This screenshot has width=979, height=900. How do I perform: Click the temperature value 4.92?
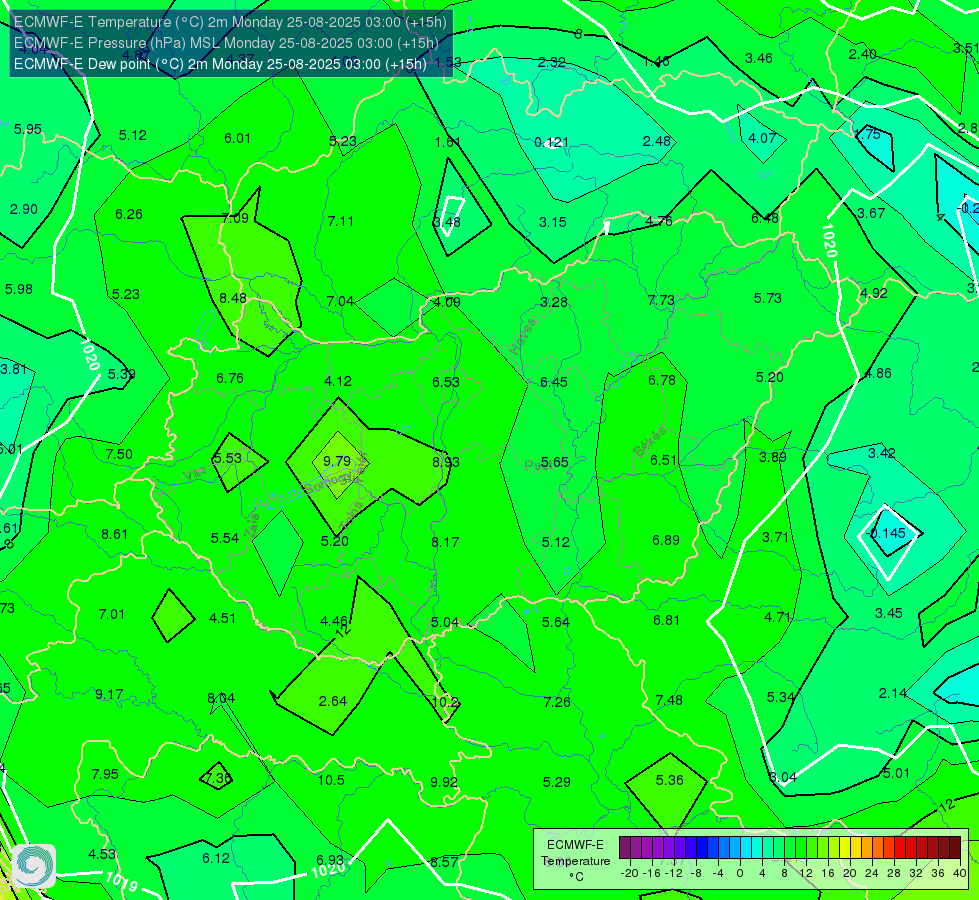(x=873, y=294)
